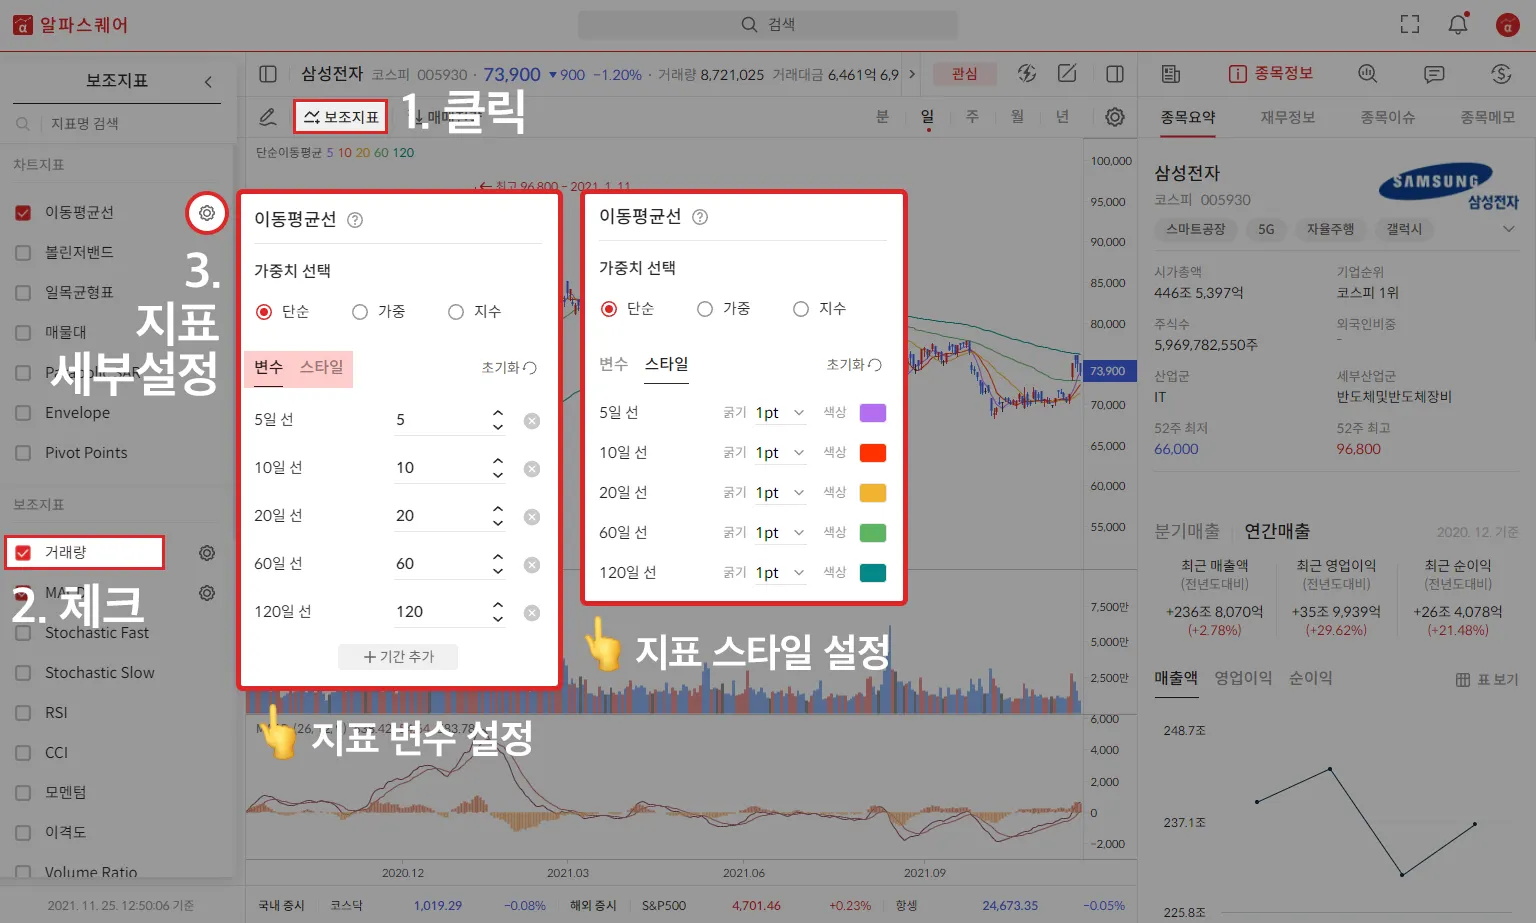Viewport: 1536px width, 923px height.
Task: Click the 보조지표 indicator button in the chart toolbar
Action: tap(341, 117)
